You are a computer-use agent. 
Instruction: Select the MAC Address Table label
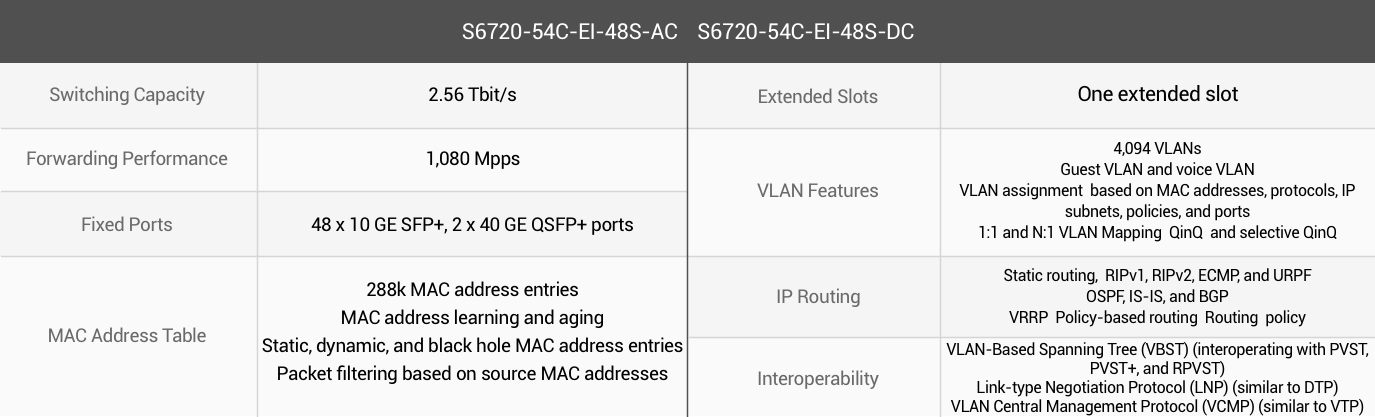tap(127, 335)
